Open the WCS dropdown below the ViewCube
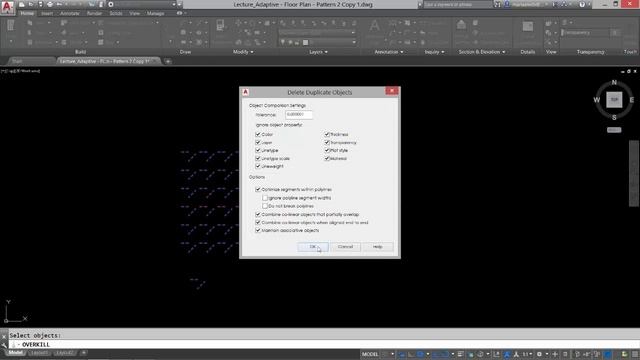640x360 pixels. click(x=614, y=130)
